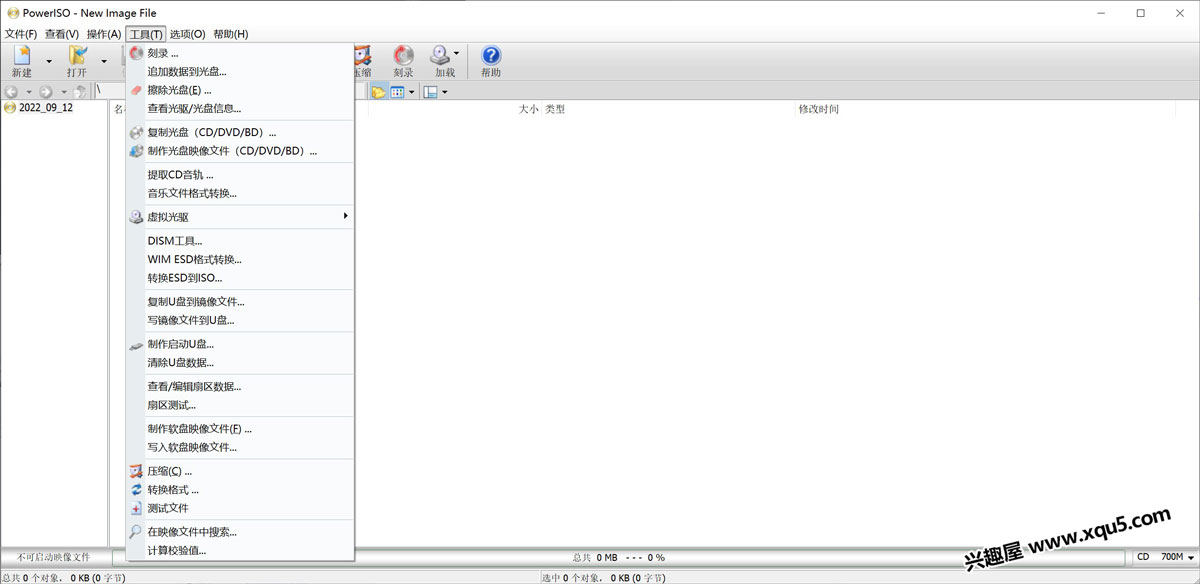The image size is (1200, 584).
Task: Click the back navigation arrow icon
Action: [x=11, y=92]
